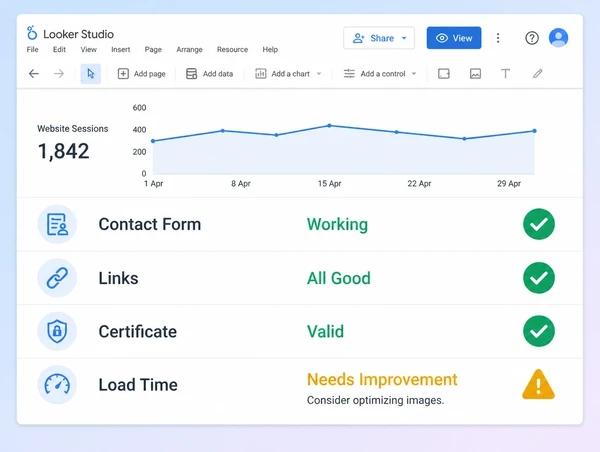The height and width of the screenshot is (452, 600).
Task: Click the Consider optimizing images note
Action: pyautogui.click(x=375, y=400)
